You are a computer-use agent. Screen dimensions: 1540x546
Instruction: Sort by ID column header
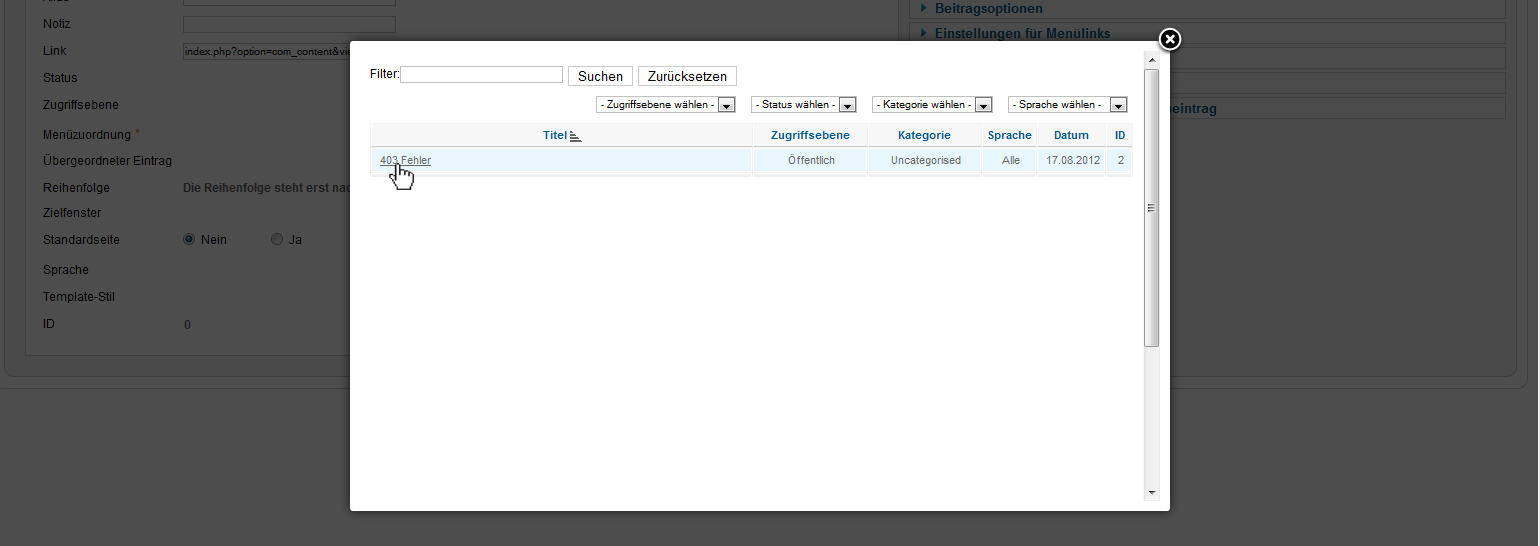click(x=1120, y=135)
